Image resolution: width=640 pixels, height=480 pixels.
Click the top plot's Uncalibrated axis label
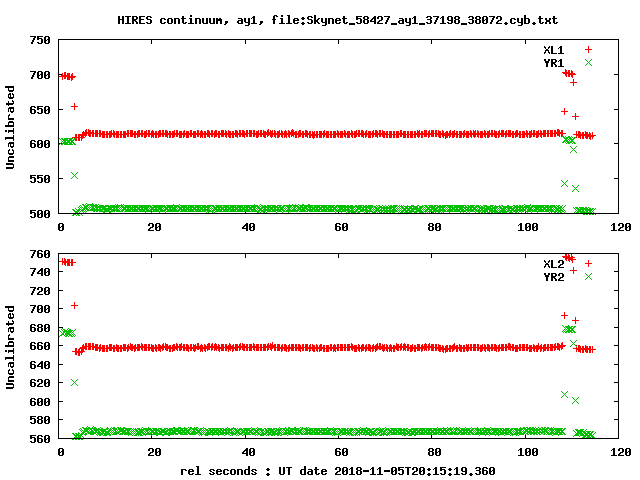tap(10, 127)
